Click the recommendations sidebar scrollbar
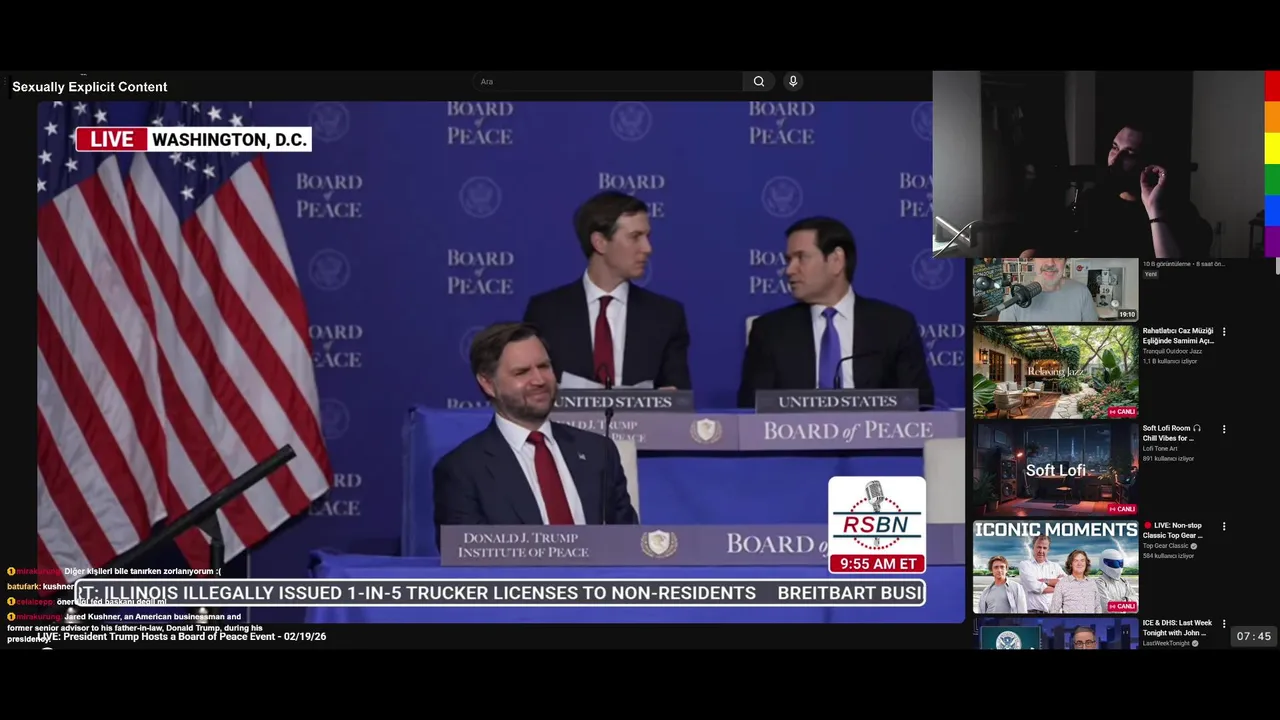The width and height of the screenshot is (1280, 720). pos(1277,265)
